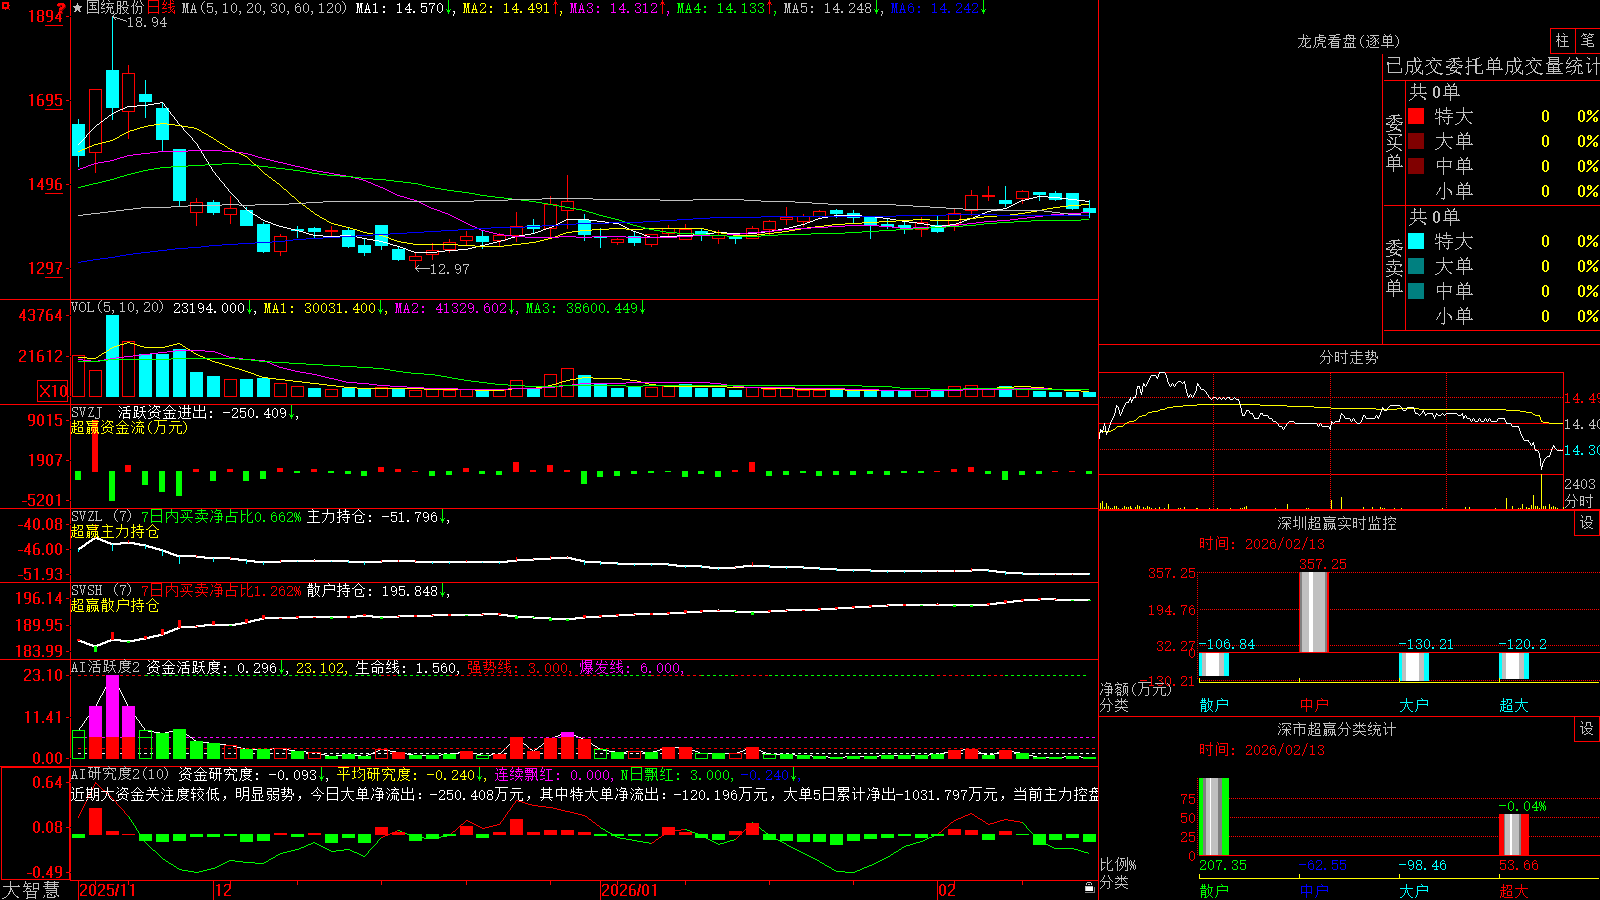Click the 强势线: 3.000 label
1600x900 pixels.
[518, 667]
